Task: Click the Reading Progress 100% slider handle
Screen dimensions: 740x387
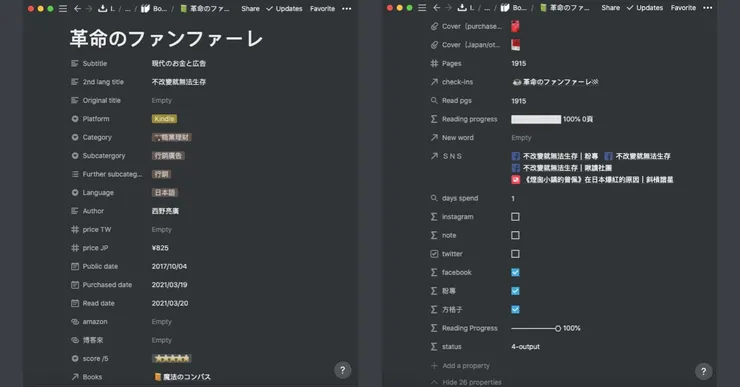Action: click(558, 328)
